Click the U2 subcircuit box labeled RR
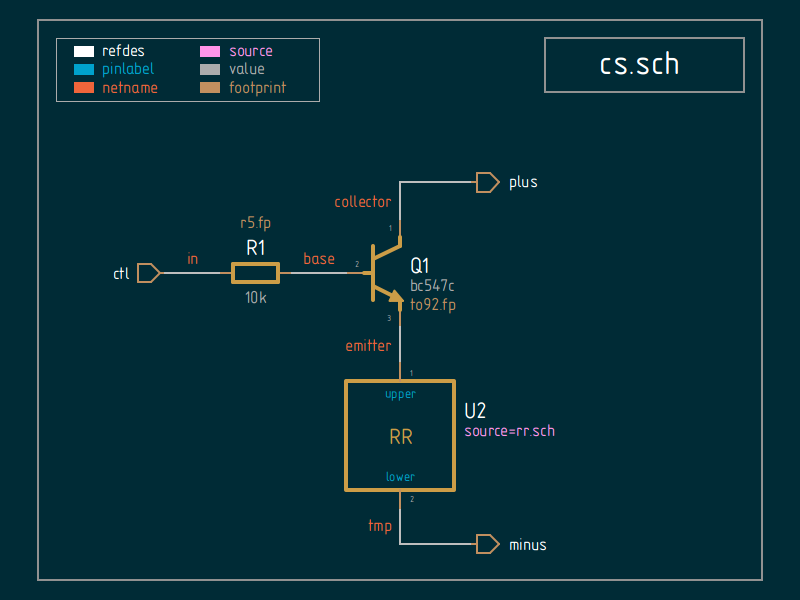The height and width of the screenshot is (600, 800). pyautogui.click(x=400, y=436)
